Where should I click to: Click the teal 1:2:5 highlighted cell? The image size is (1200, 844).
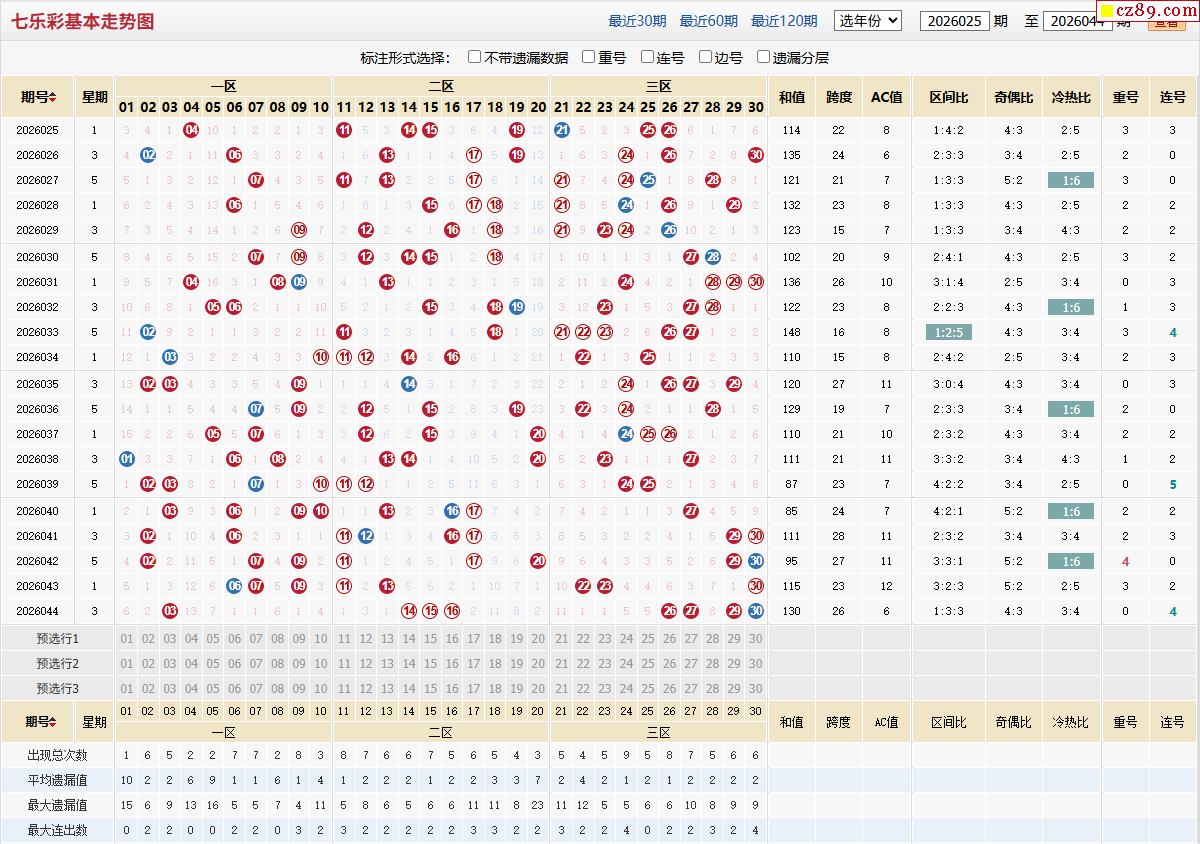coord(947,332)
